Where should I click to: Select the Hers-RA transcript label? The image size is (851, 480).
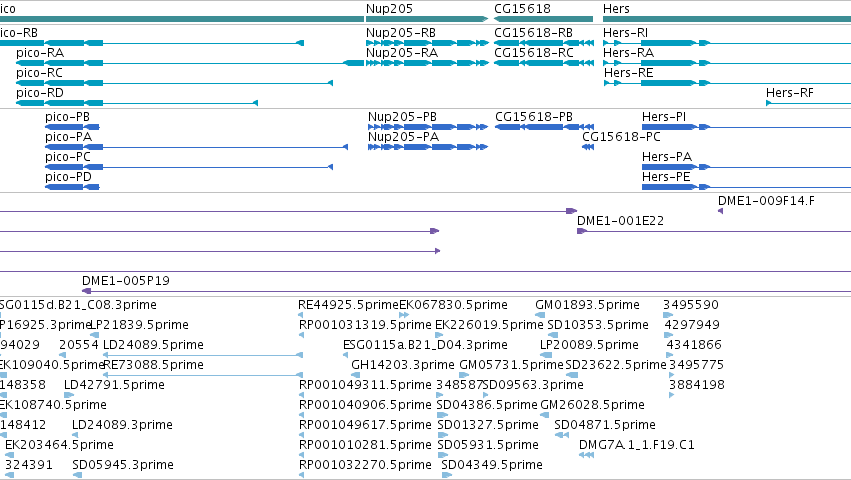point(628,53)
